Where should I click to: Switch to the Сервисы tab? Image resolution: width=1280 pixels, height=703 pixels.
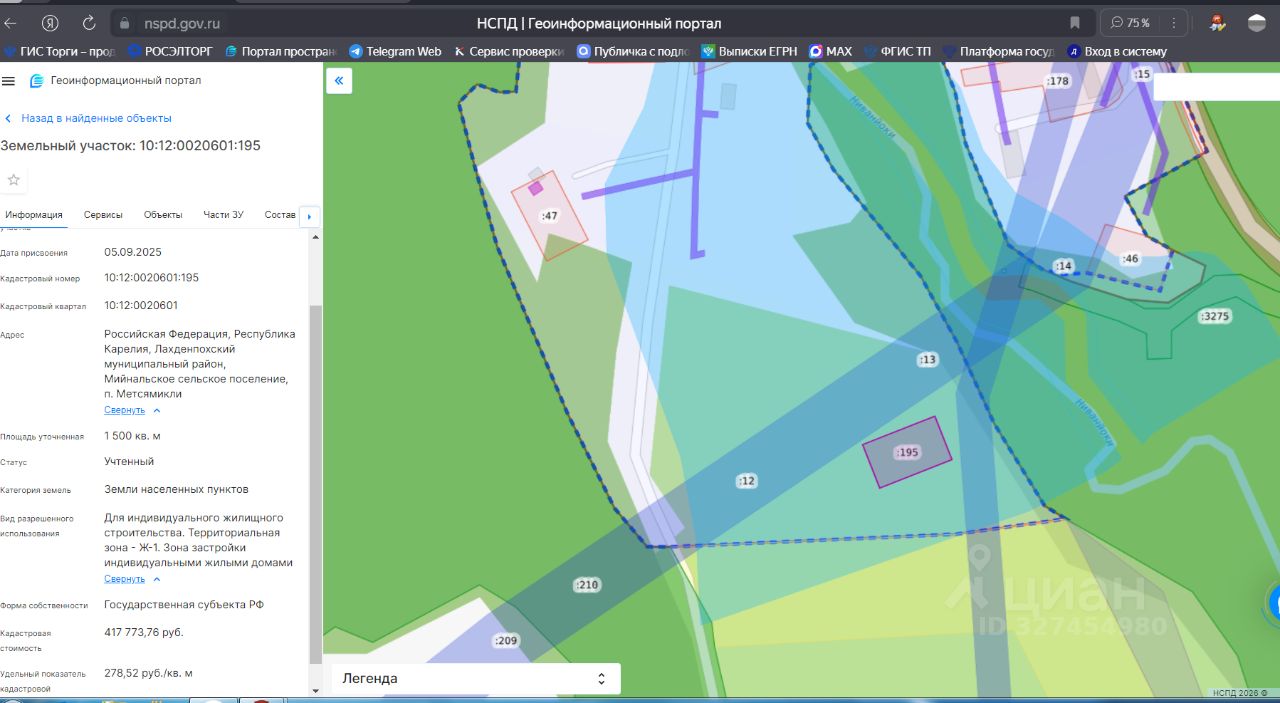[x=103, y=215]
